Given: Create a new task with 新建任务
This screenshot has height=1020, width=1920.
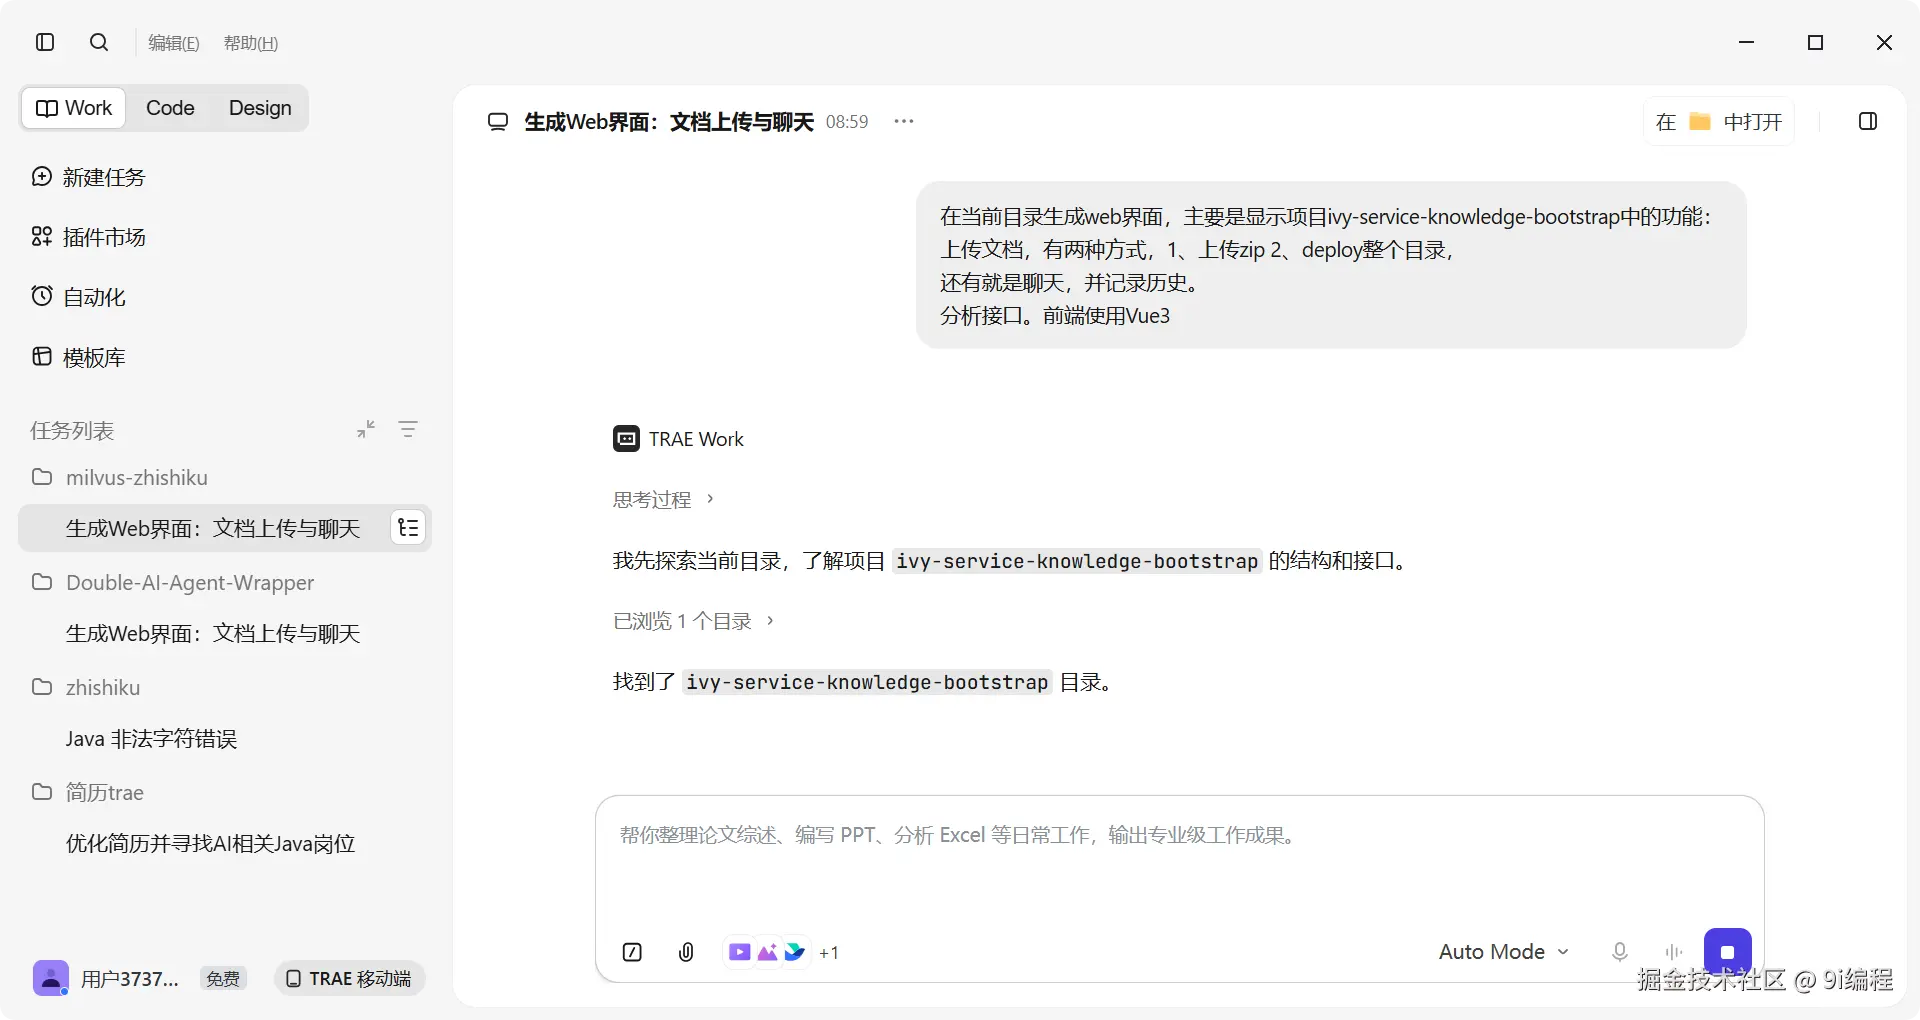Looking at the screenshot, I should coord(89,177).
